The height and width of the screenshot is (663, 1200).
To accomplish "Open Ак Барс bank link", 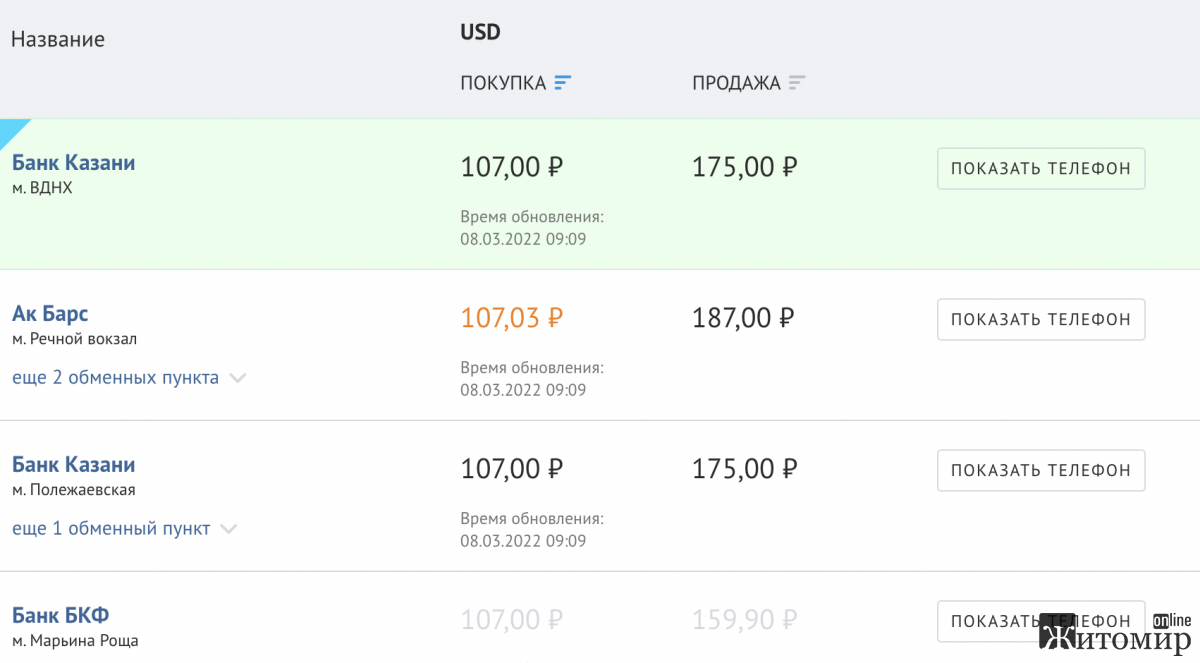I will click(50, 314).
